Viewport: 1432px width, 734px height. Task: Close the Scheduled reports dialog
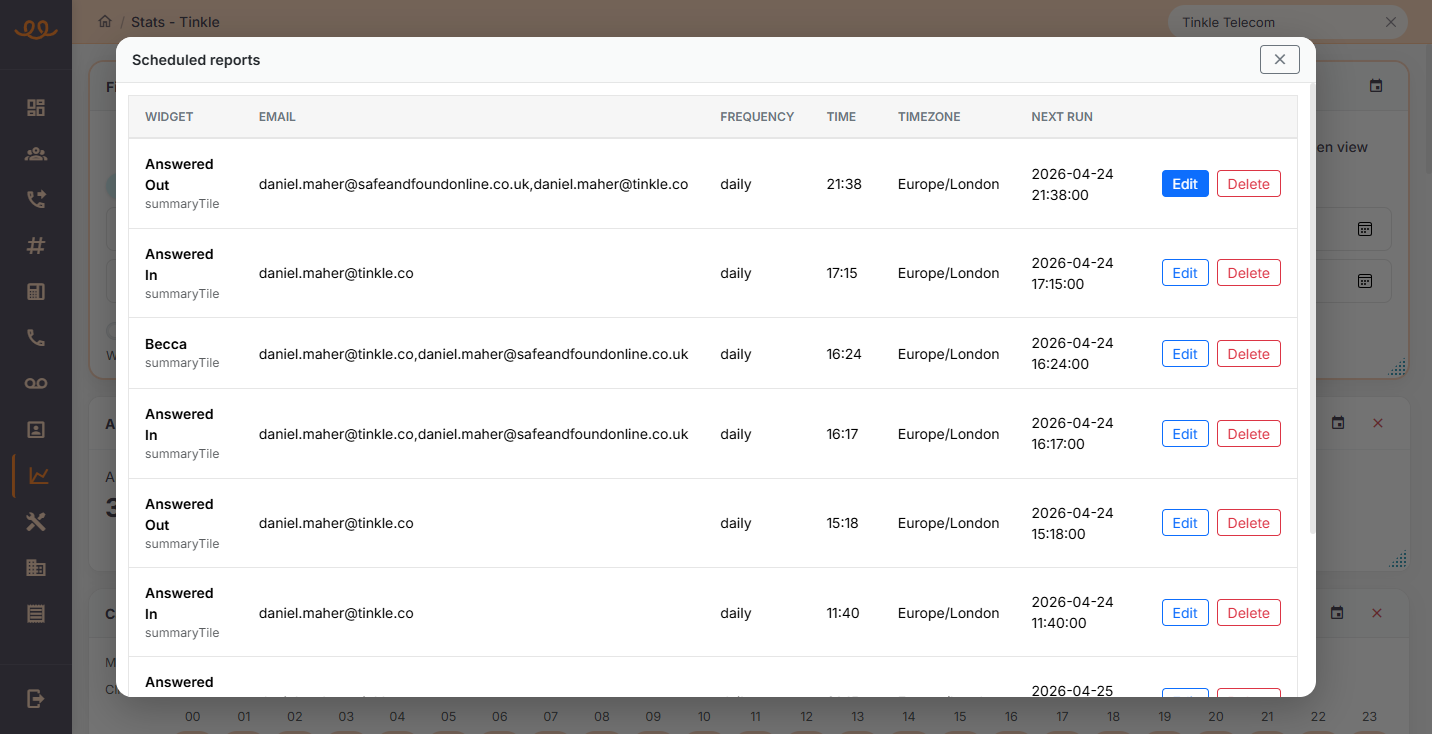(1279, 60)
